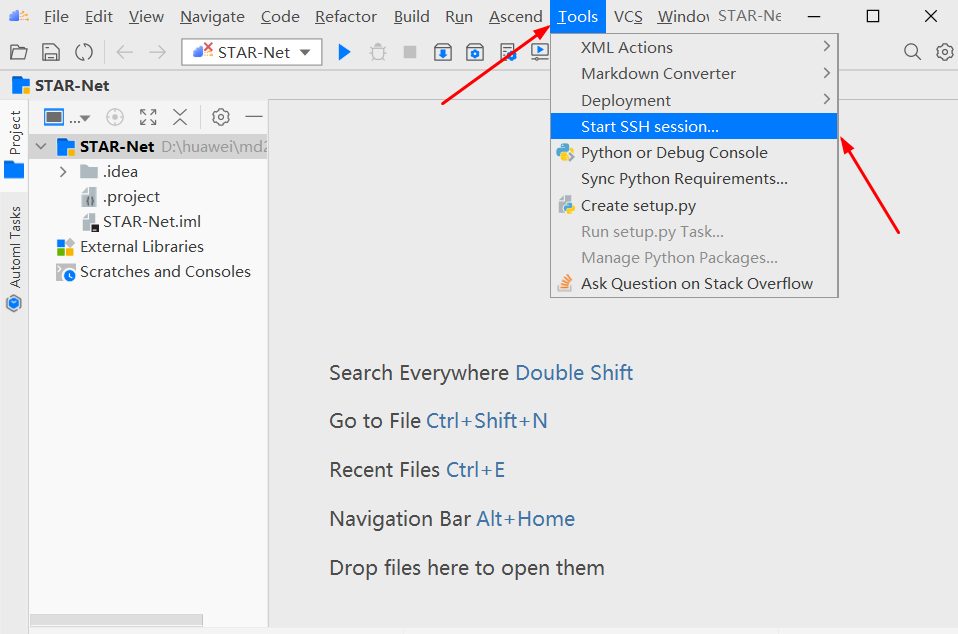The image size is (958, 634).
Task: Open Project panel options gear
Action: pyautogui.click(x=221, y=117)
